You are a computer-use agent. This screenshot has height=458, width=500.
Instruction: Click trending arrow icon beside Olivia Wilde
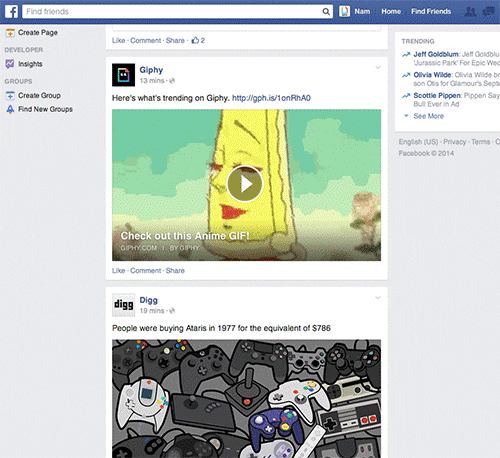pyautogui.click(x=406, y=75)
